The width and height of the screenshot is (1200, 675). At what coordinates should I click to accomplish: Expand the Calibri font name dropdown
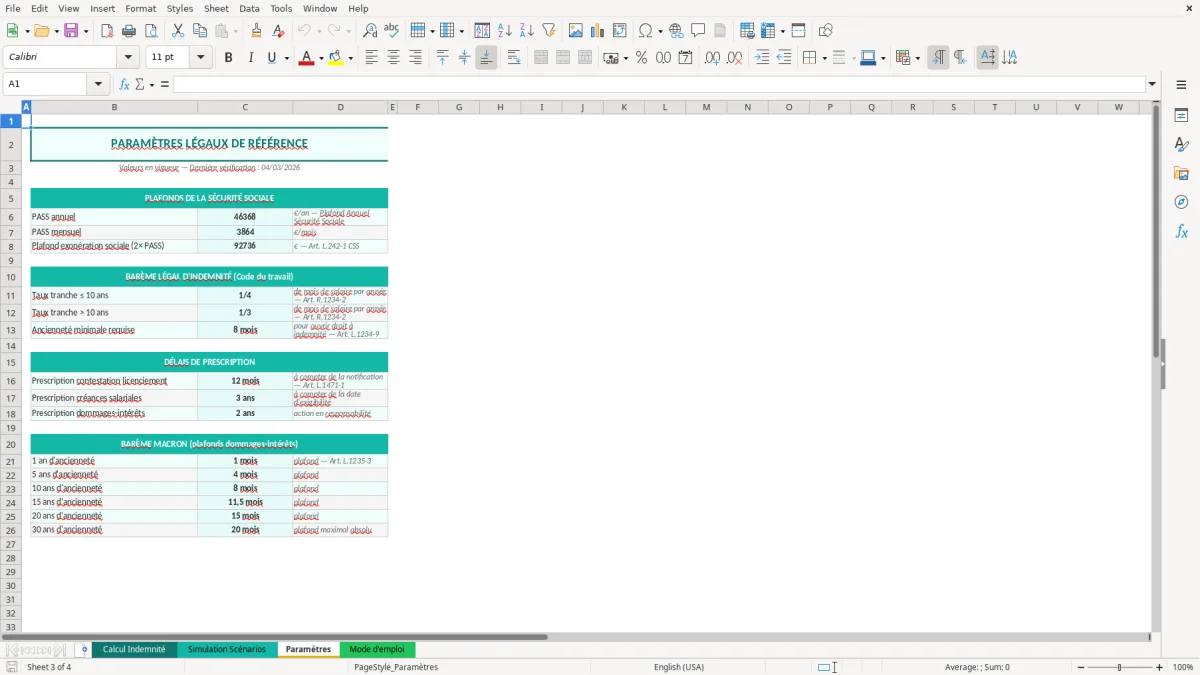pos(127,58)
